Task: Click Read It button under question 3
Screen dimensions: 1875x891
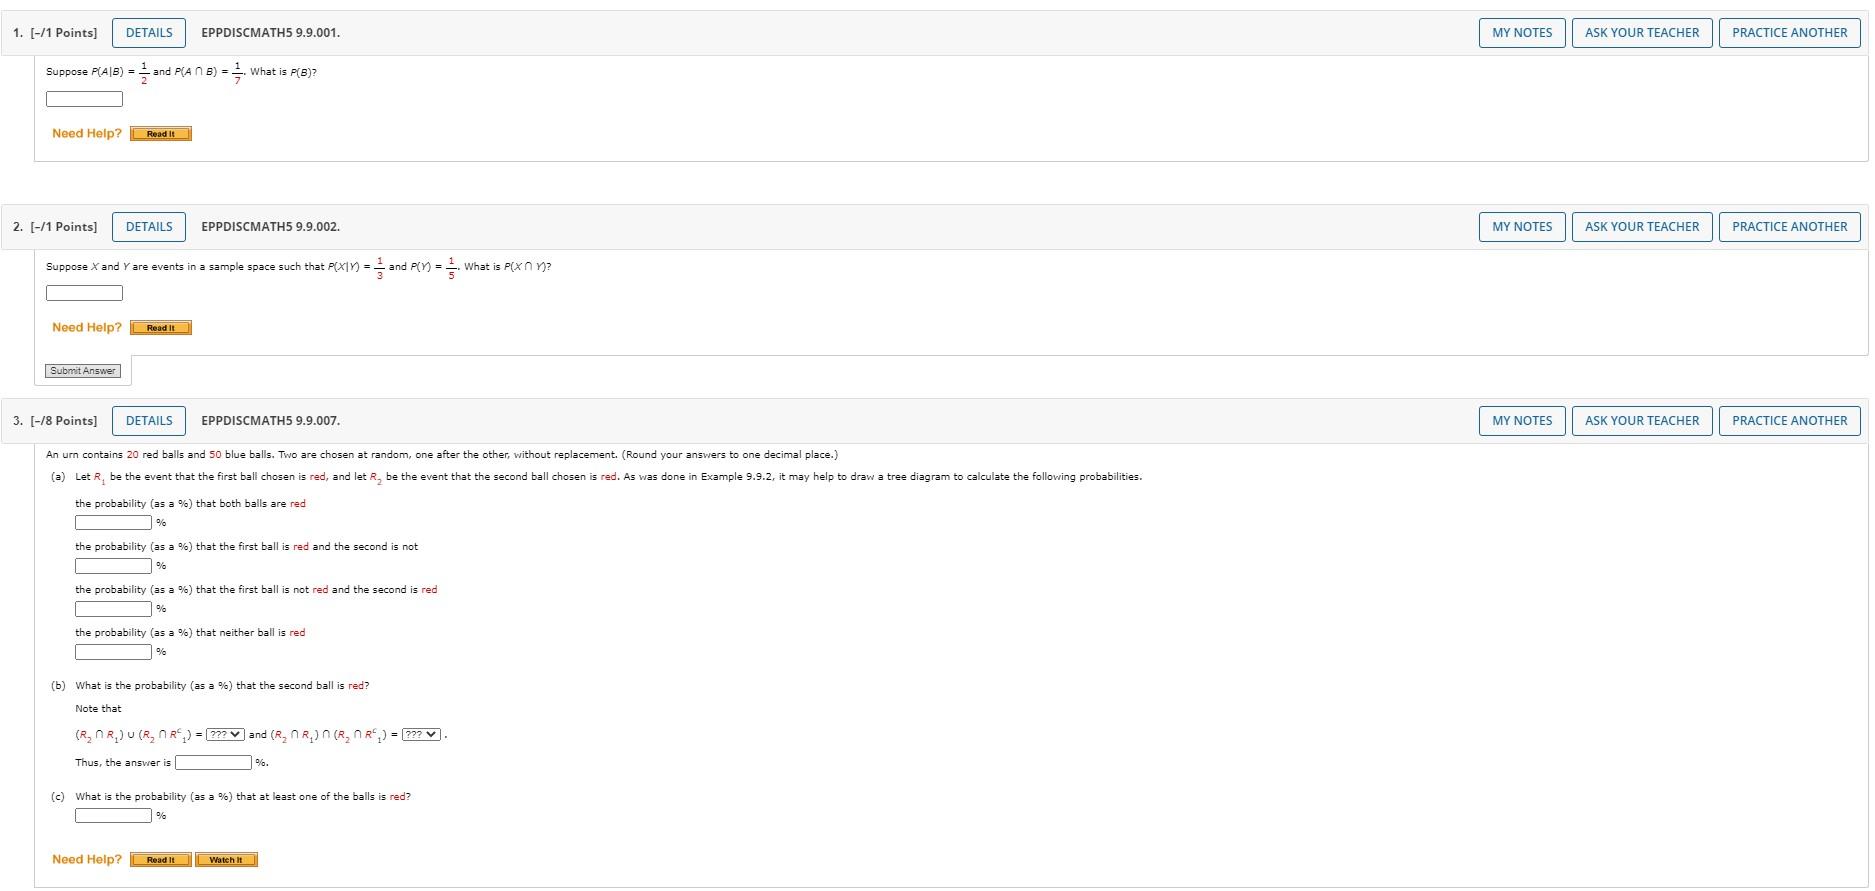Action: (161, 860)
